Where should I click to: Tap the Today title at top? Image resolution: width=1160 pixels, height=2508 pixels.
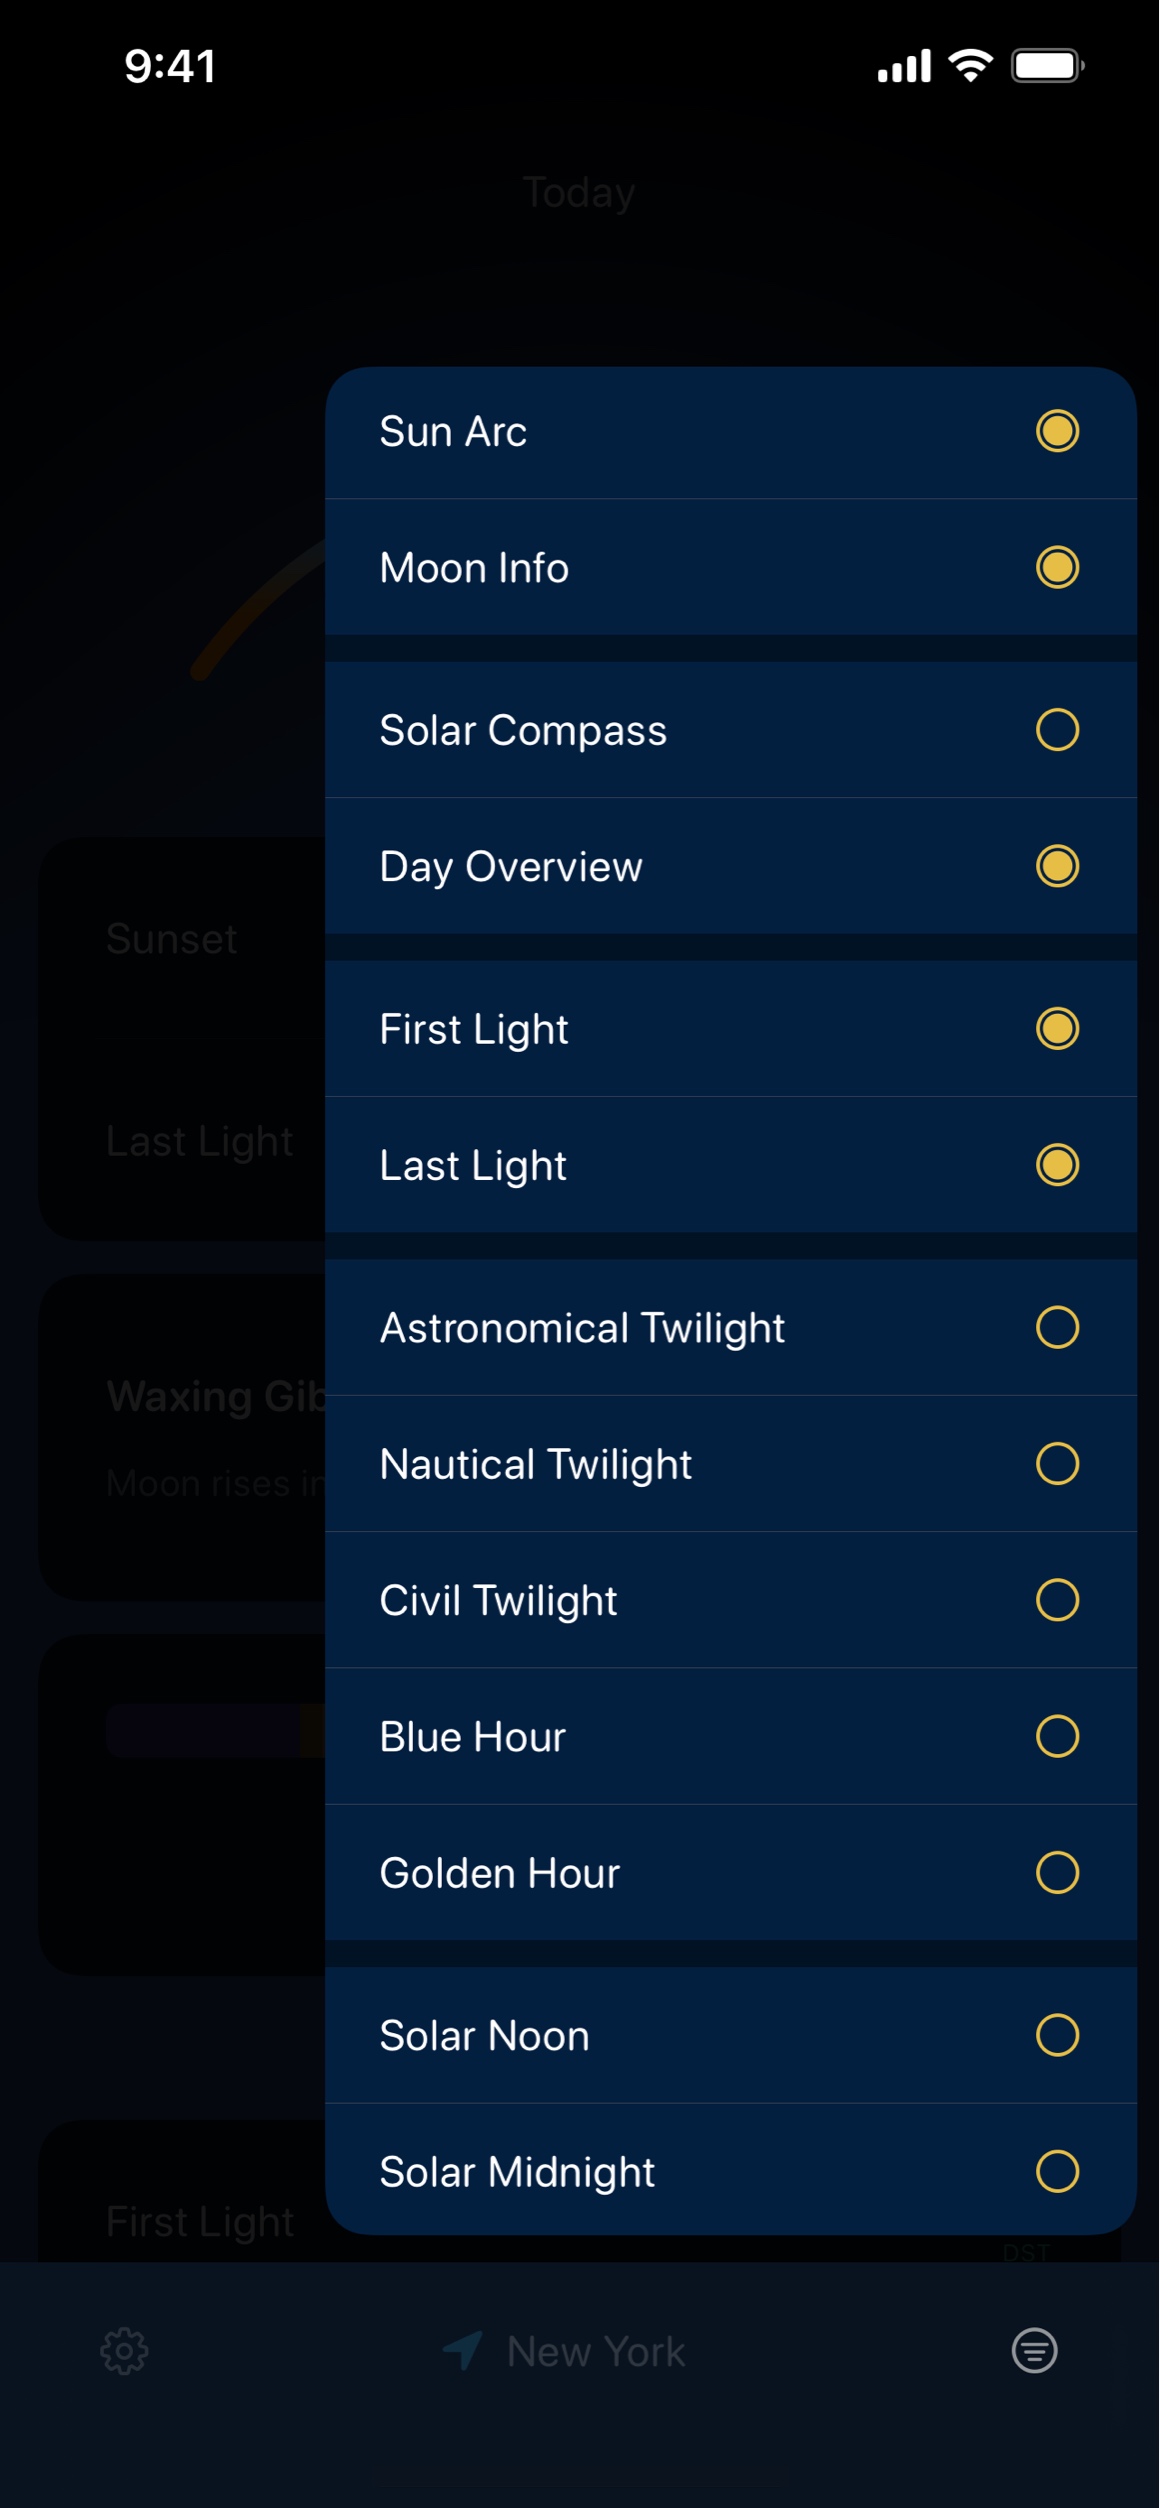(578, 192)
